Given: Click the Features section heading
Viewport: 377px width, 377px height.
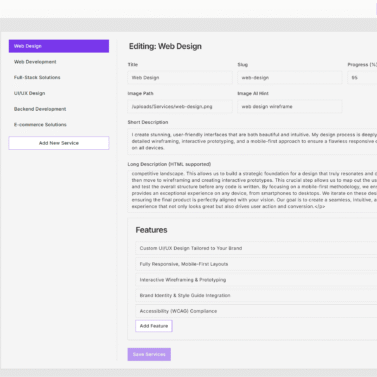Looking at the screenshot, I should [151, 230].
